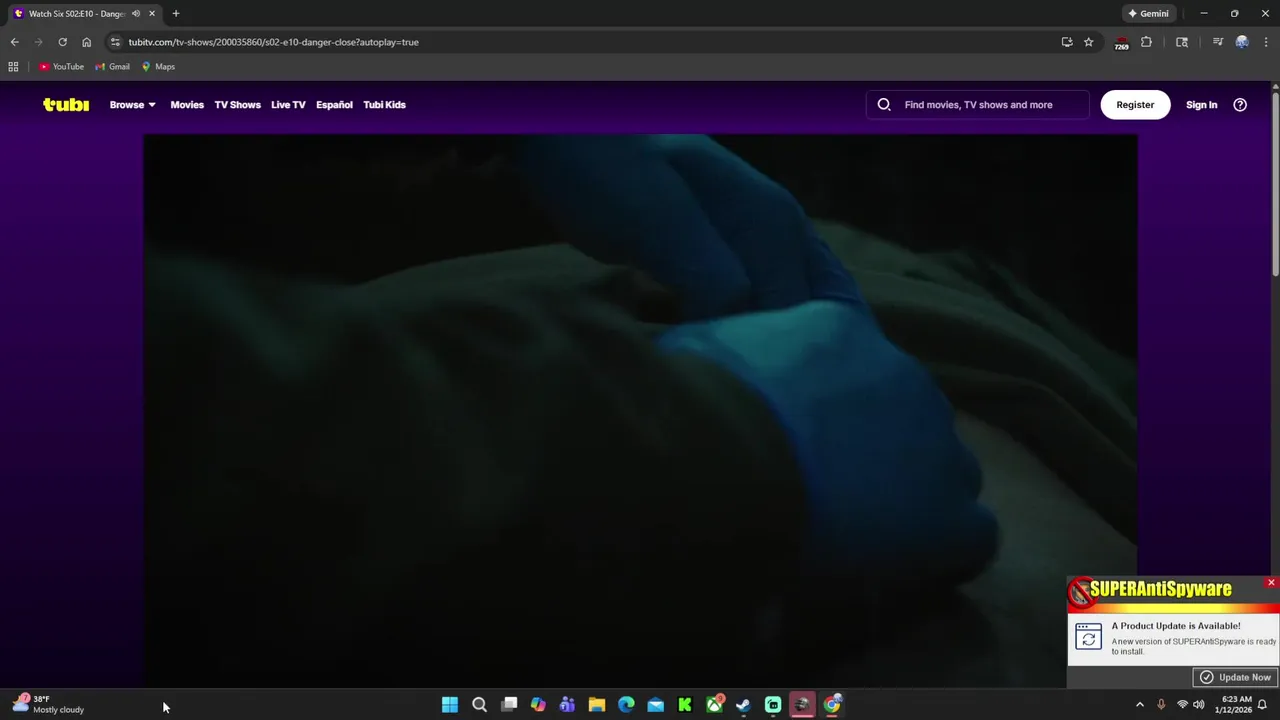Open File Explorer from taskbar

click(x=597, y=705)
